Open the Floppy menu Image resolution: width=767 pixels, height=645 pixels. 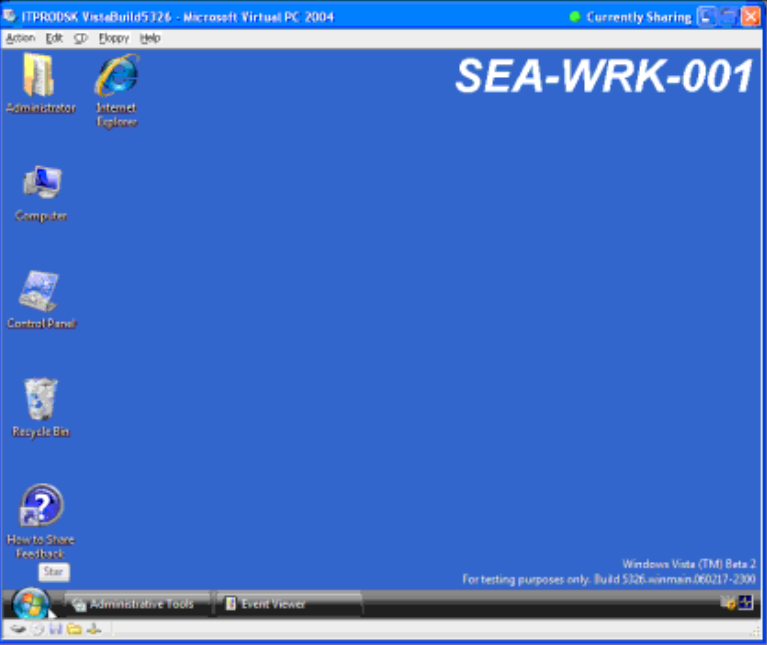114,38
